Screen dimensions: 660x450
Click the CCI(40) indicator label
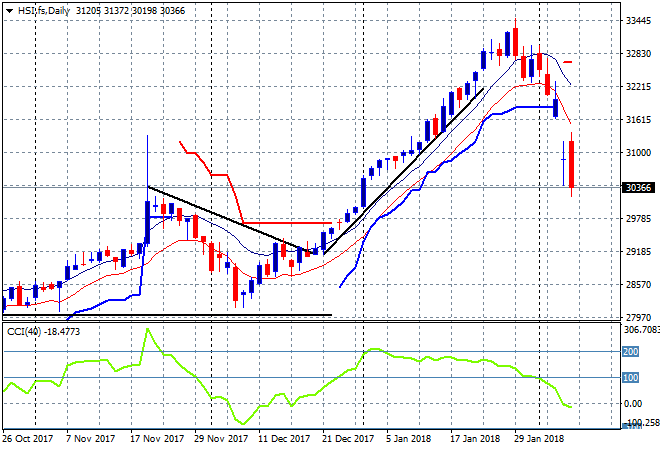click(23, 329)
